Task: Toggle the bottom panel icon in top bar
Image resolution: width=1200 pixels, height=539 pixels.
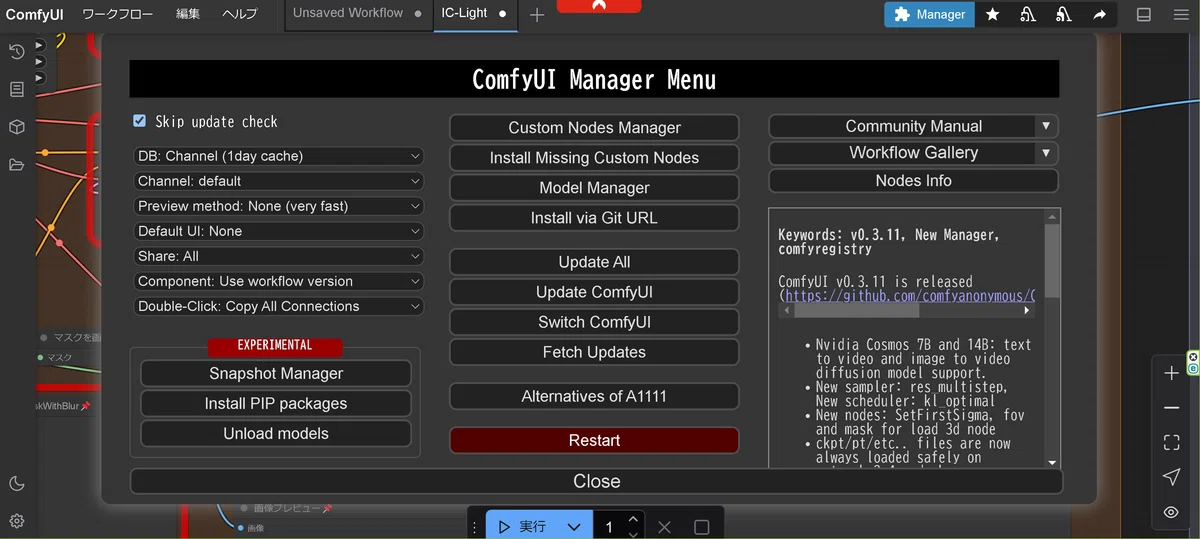Action: (x=1144, y=15)
